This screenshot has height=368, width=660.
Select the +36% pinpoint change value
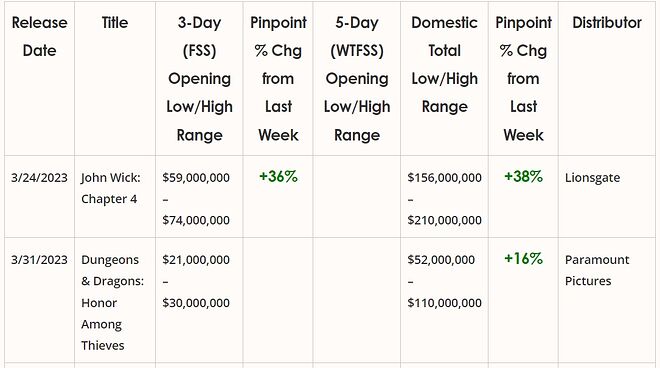[278, 176]
